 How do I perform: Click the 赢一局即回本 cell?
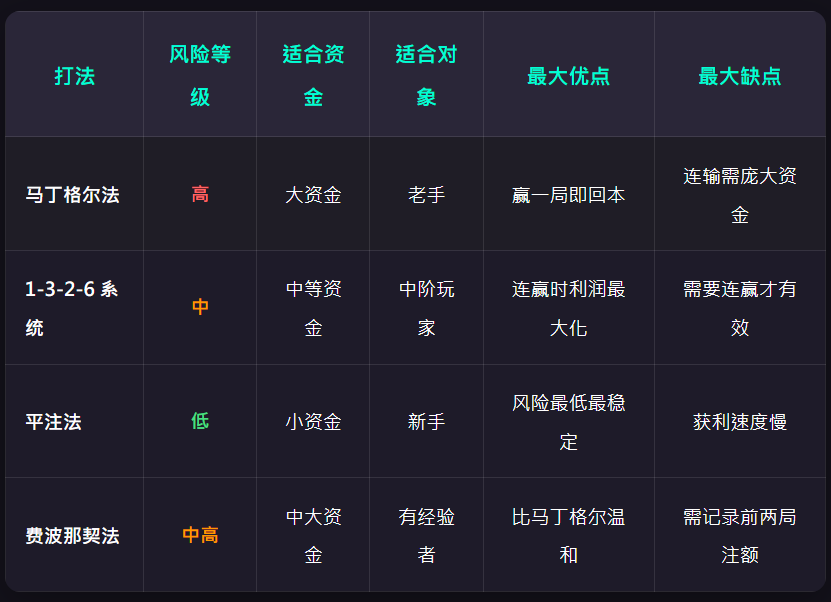pos(568,195)
